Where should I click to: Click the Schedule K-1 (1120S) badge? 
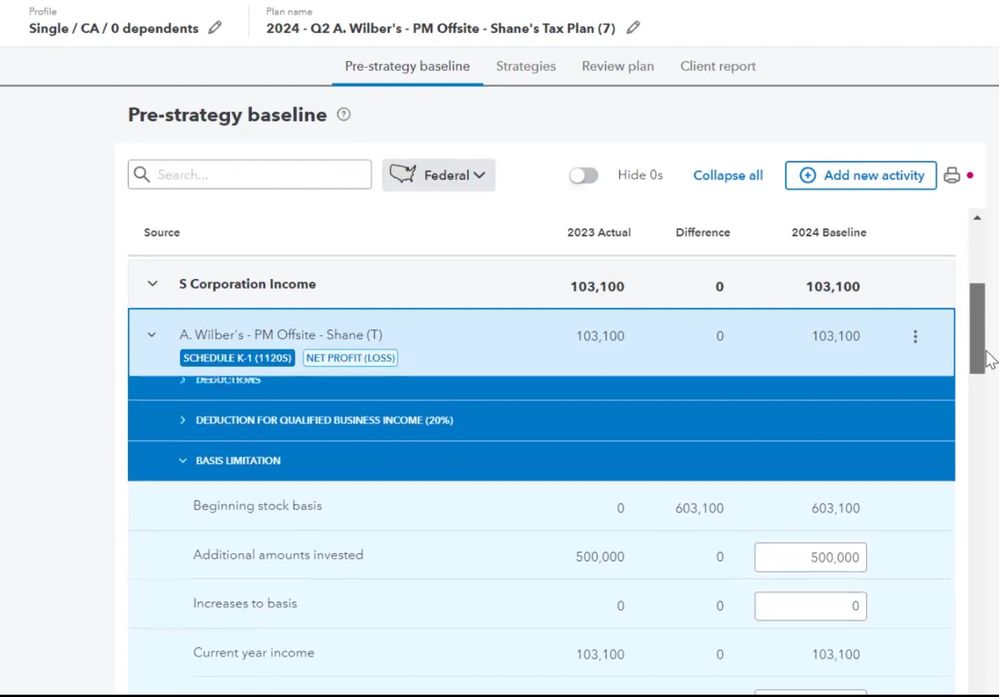[237, 358]
